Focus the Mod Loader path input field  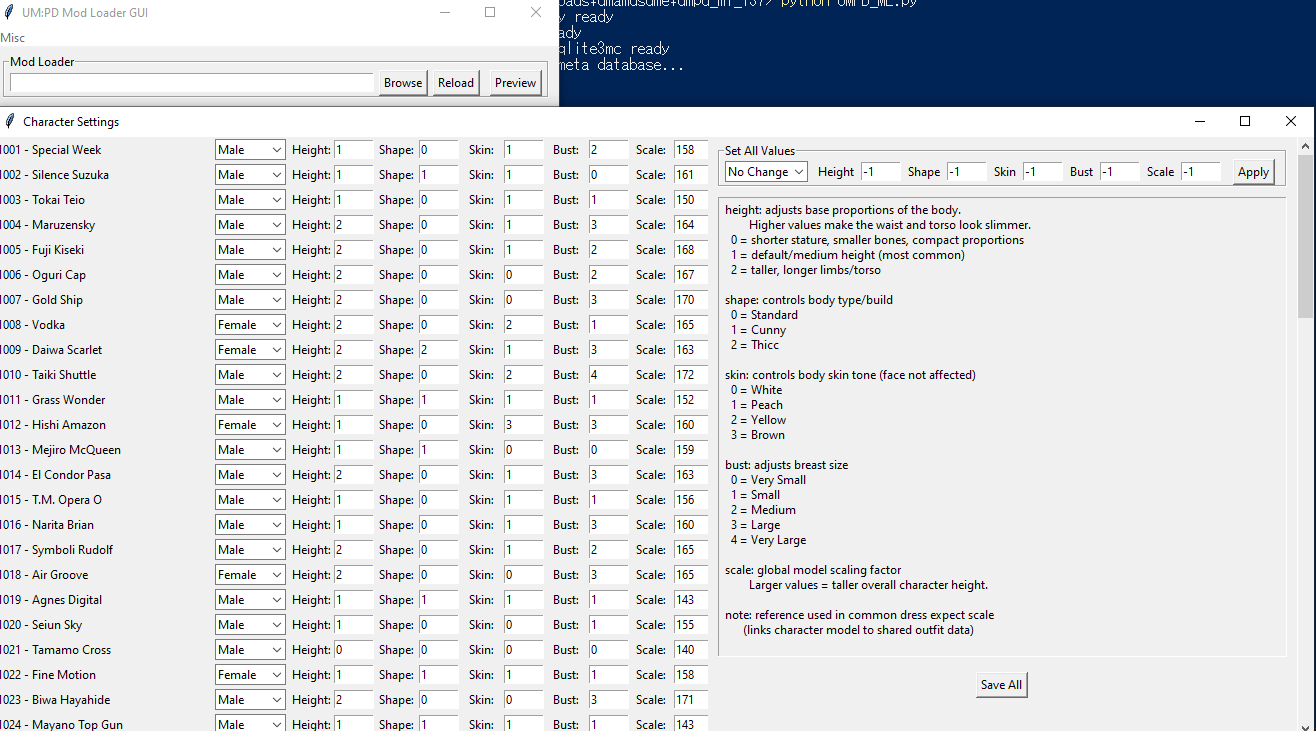pos(192,83)
